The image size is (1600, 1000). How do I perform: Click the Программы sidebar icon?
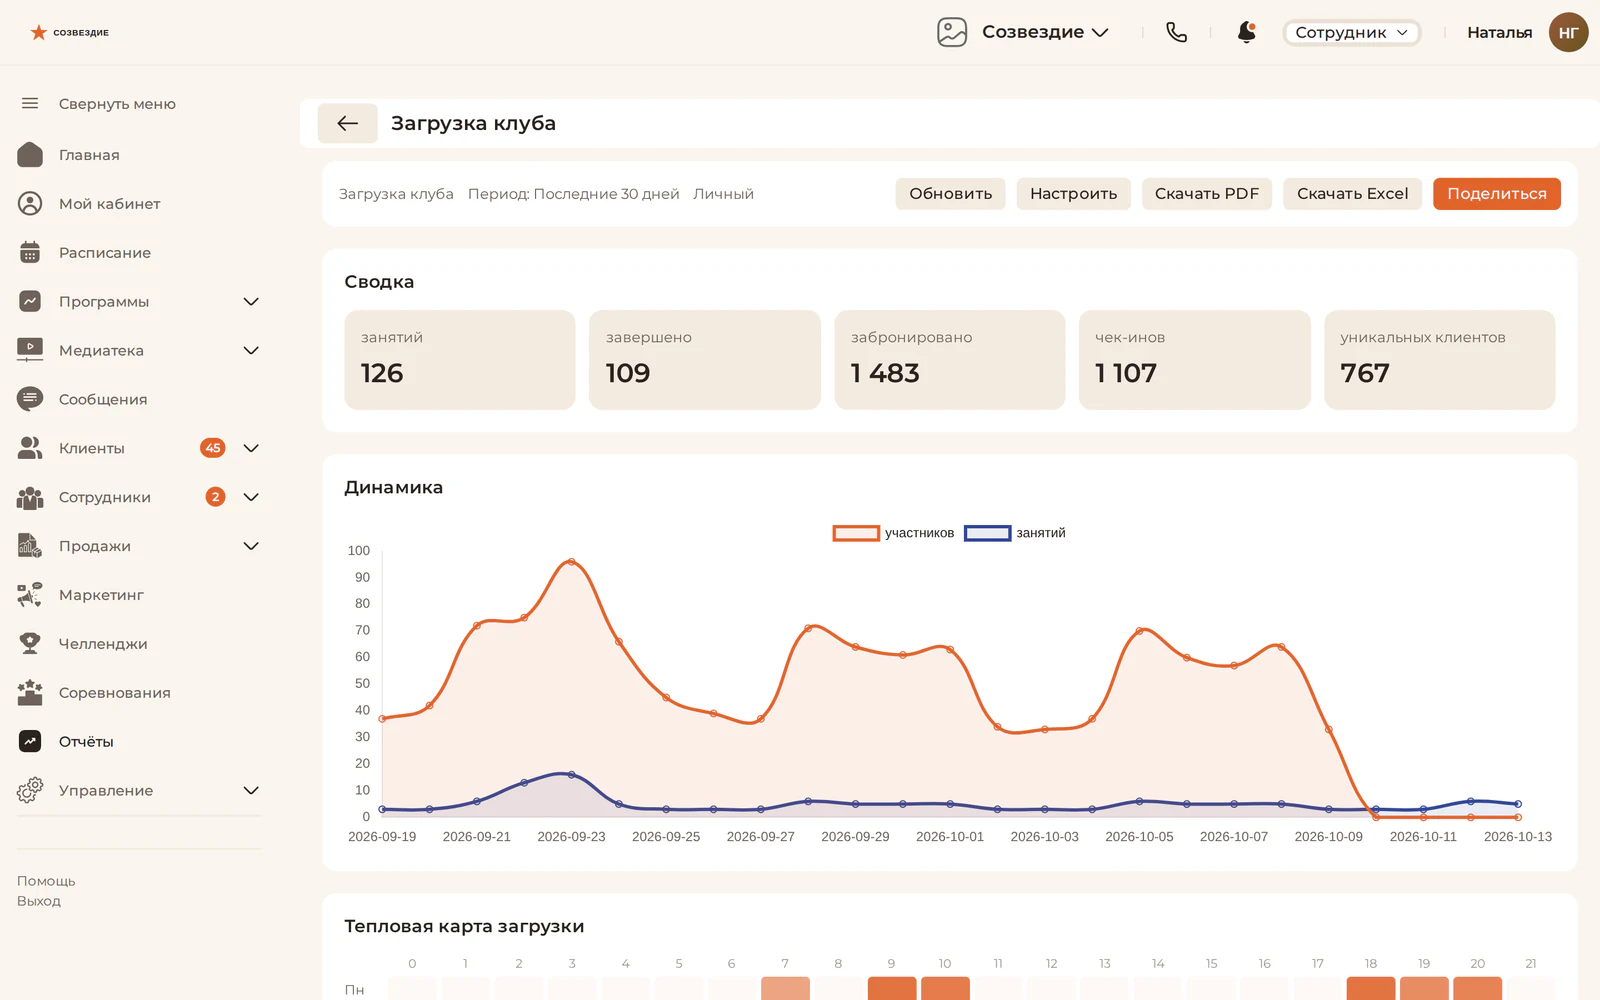(30, 301)
